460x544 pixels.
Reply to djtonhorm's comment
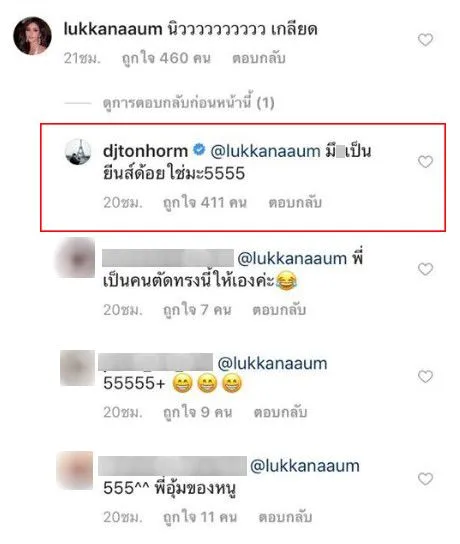pos(295,202)
